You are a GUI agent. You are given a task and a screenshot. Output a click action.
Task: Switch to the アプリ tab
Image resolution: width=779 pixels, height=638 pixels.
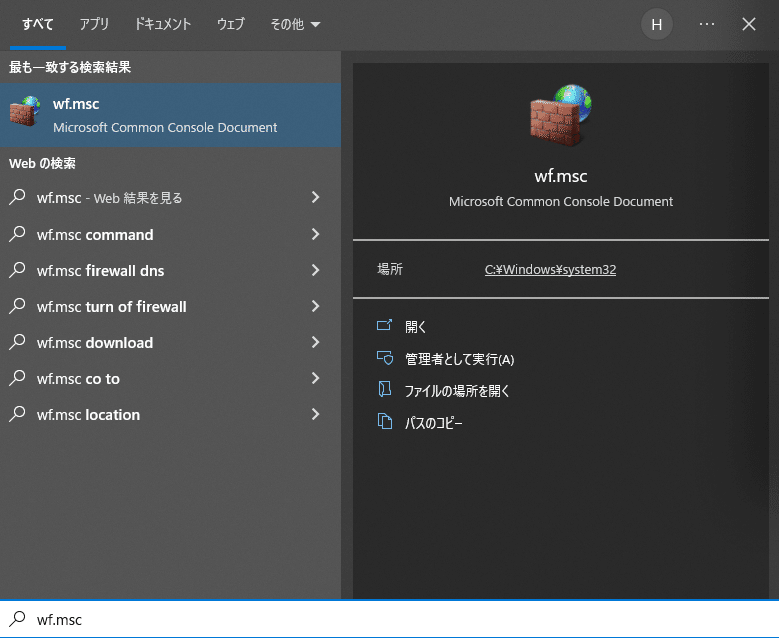[94, 24]
